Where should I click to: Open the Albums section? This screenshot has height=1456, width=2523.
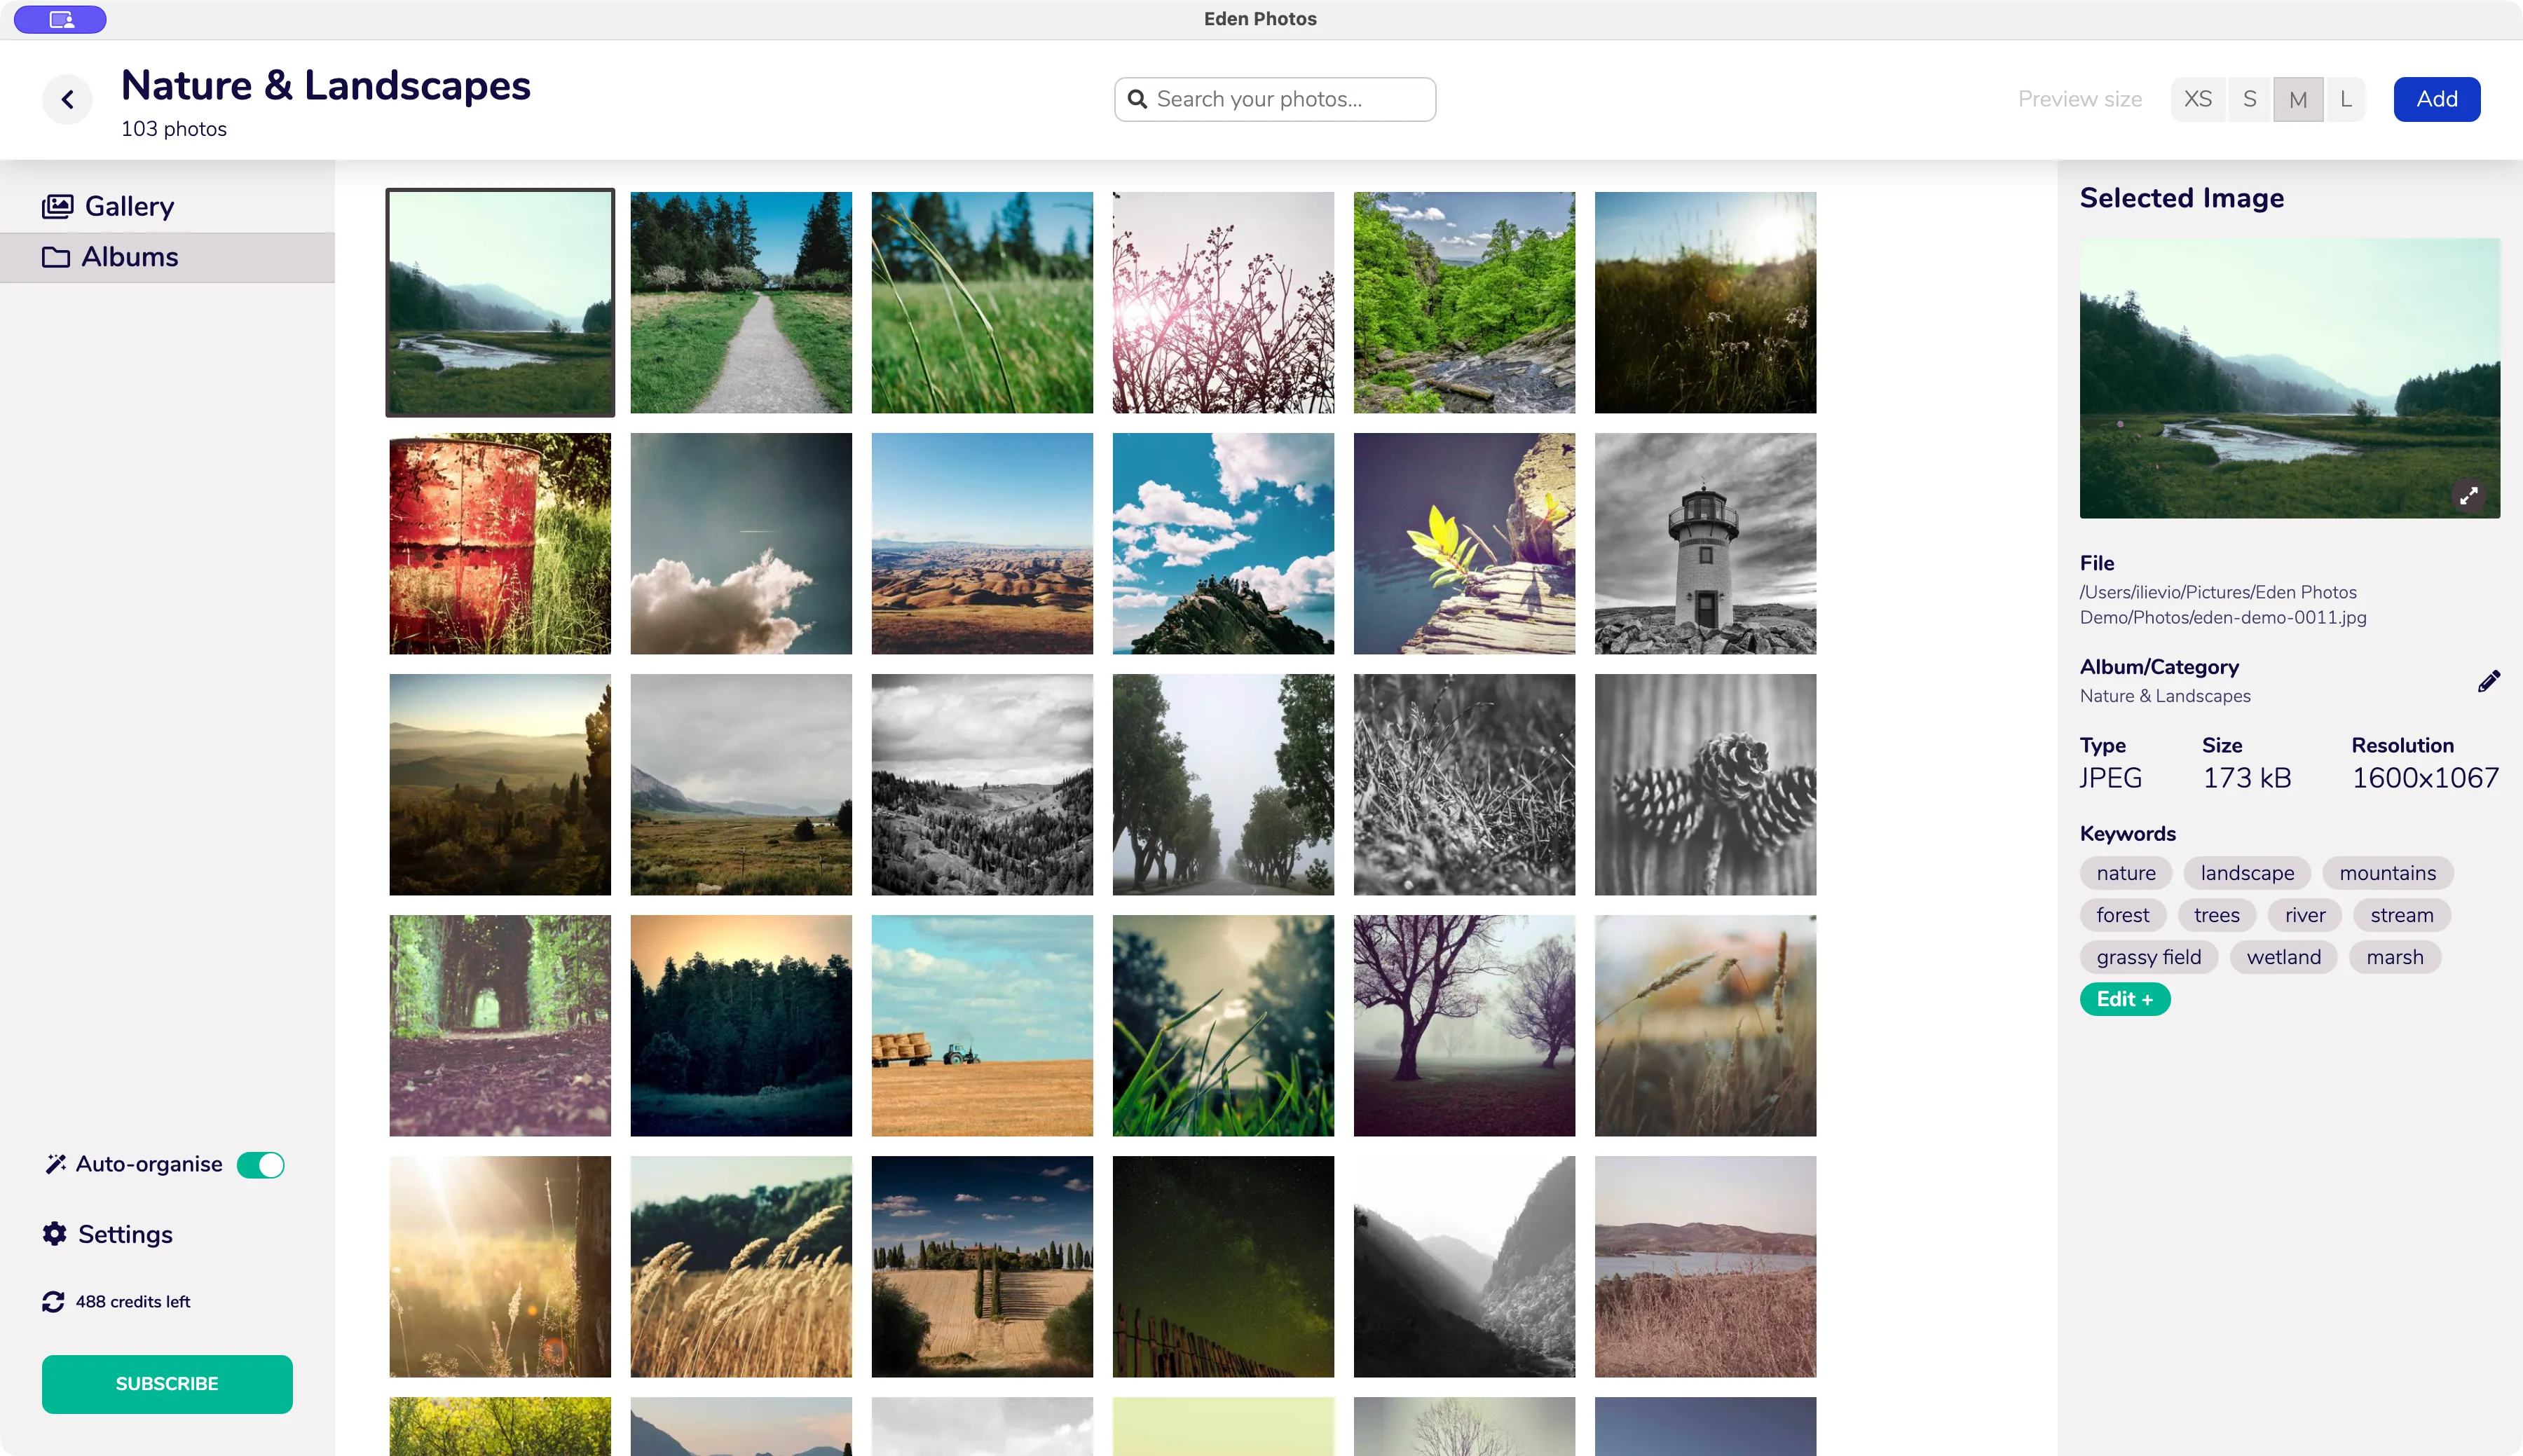coord(168,257)
